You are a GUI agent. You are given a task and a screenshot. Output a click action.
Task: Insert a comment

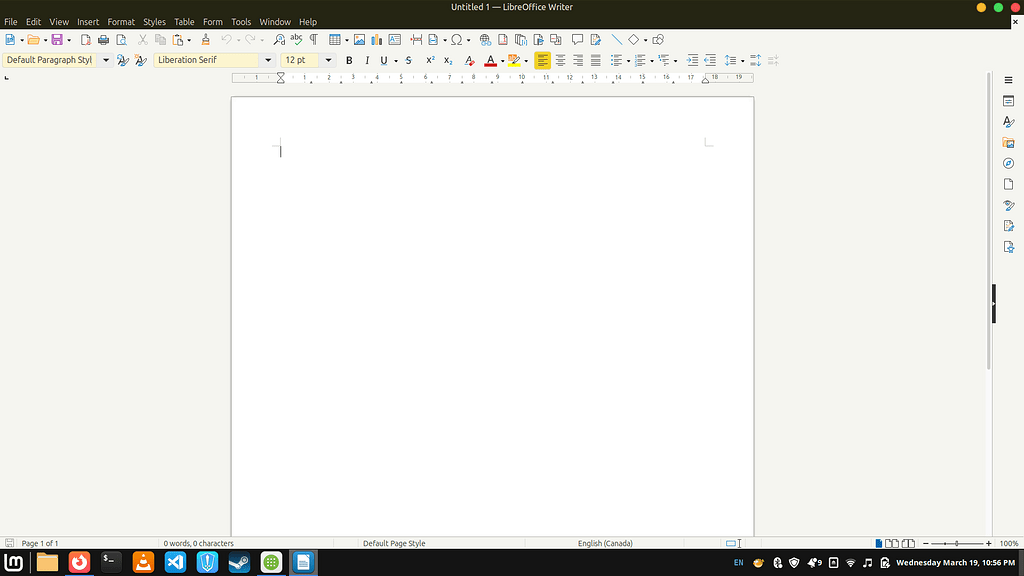578,39
